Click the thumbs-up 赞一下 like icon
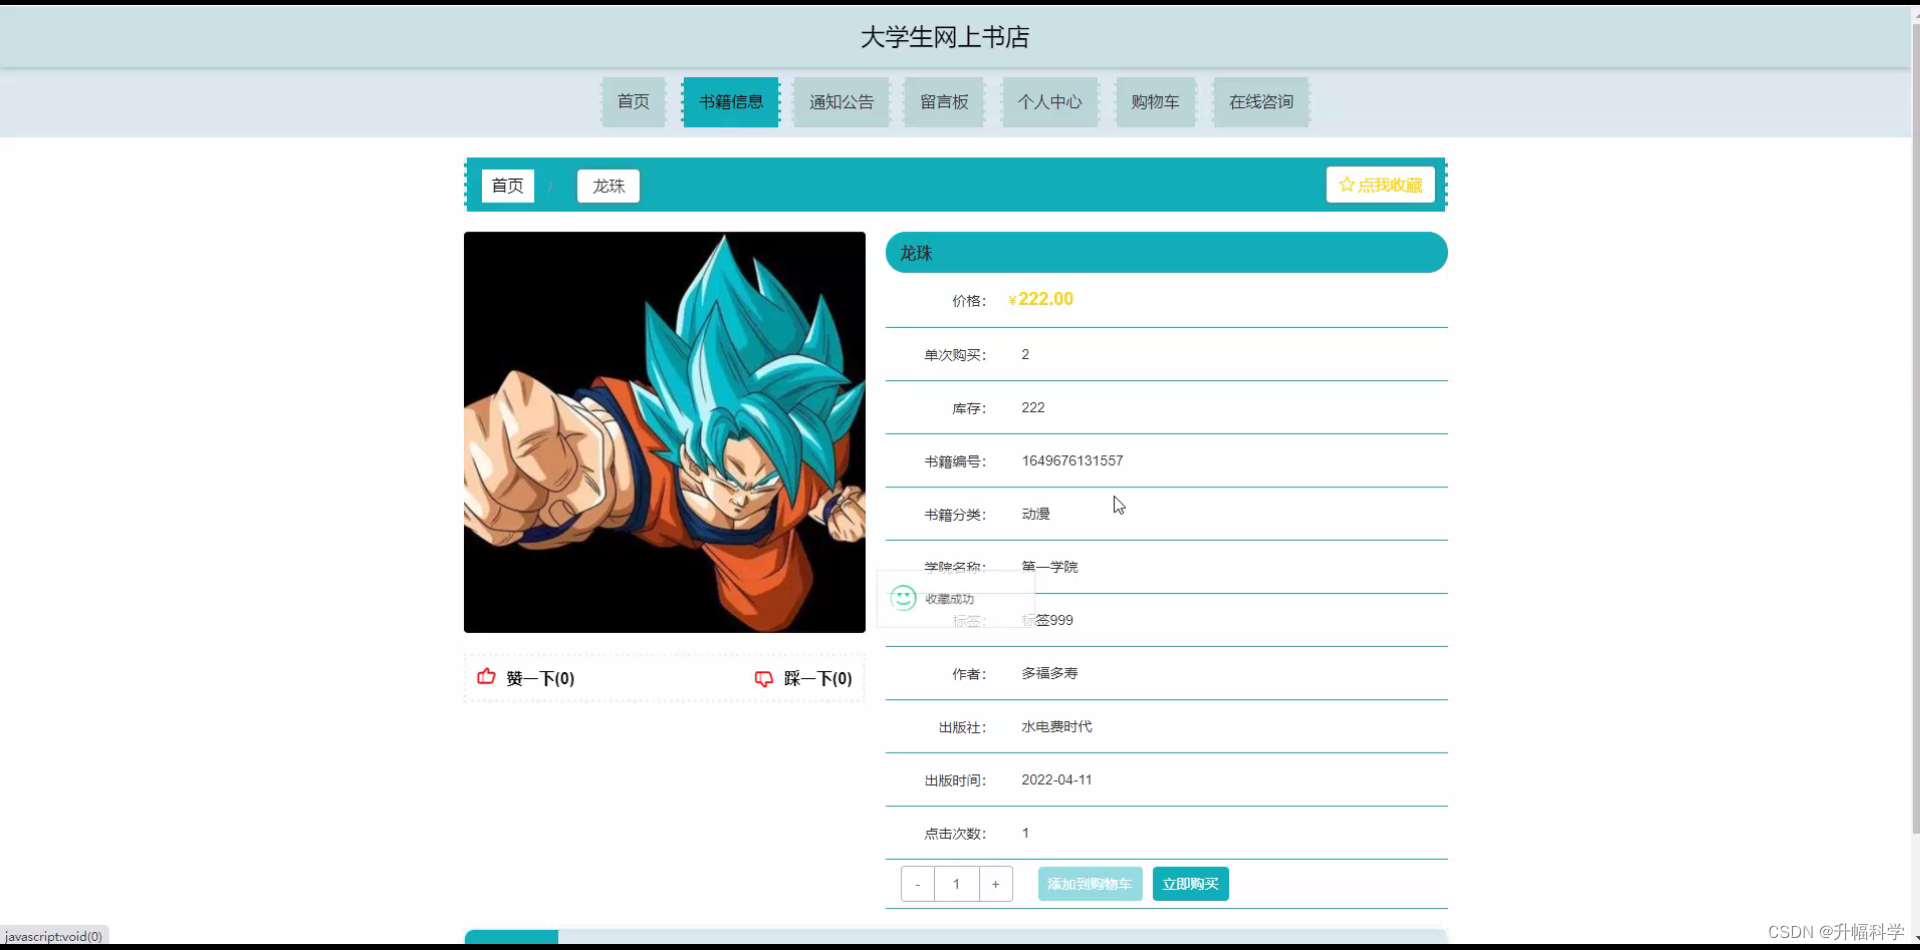This screenshot has height=950, width=1920. pos(486,677)
